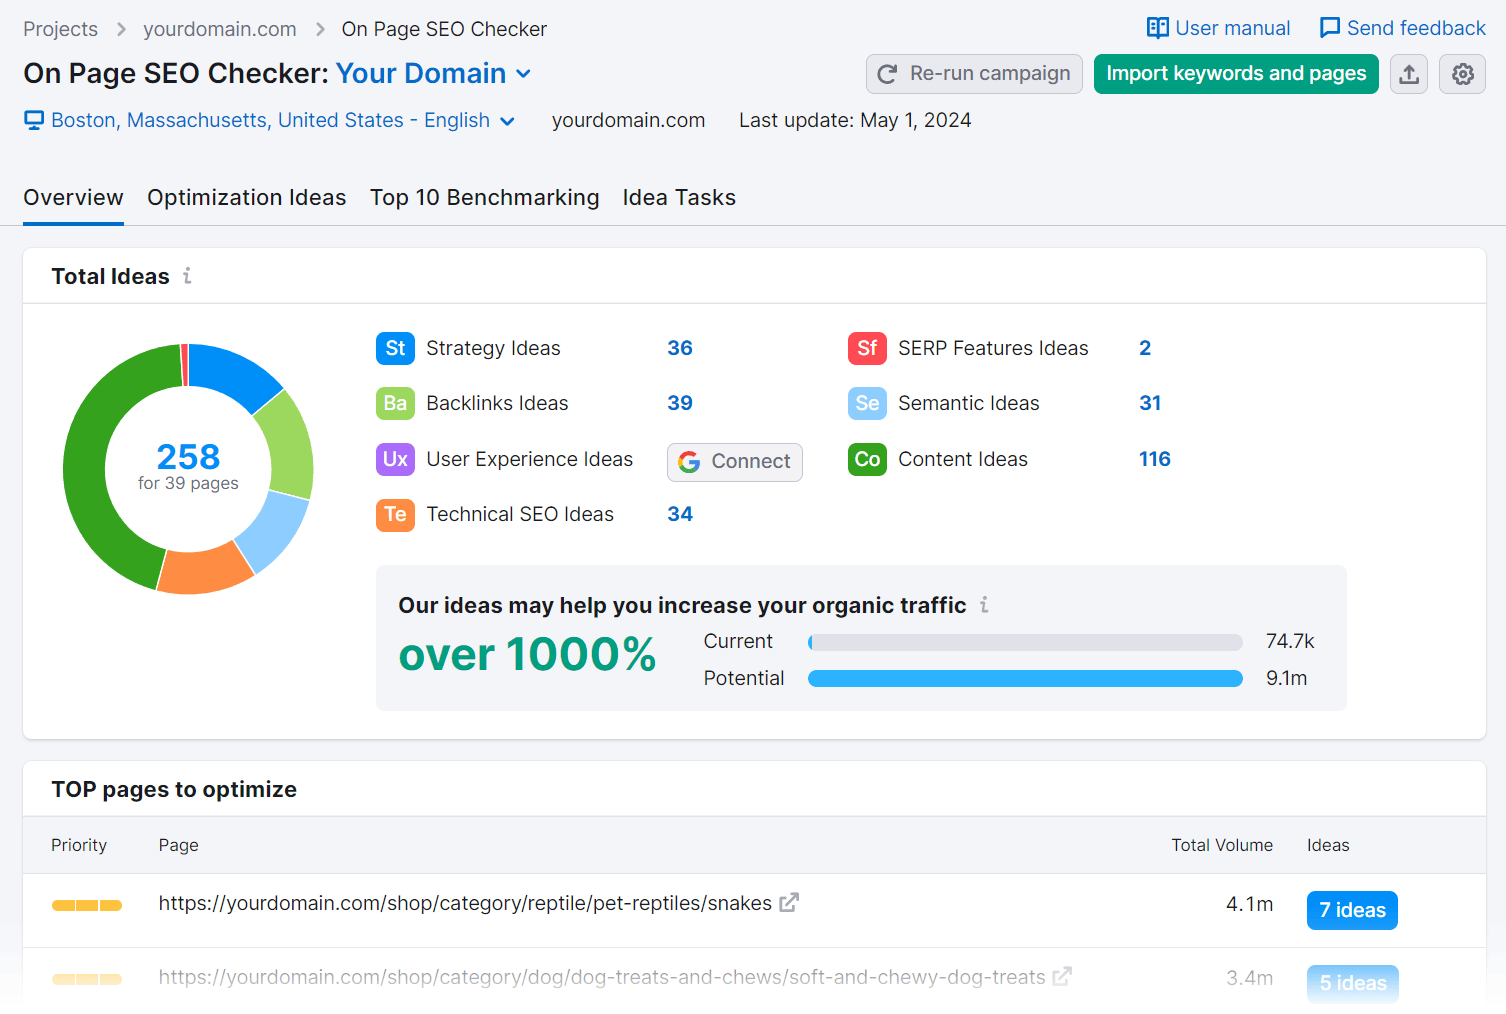Open campaign settings via gear icon
The image size is (1506, 1014).
1462,74
